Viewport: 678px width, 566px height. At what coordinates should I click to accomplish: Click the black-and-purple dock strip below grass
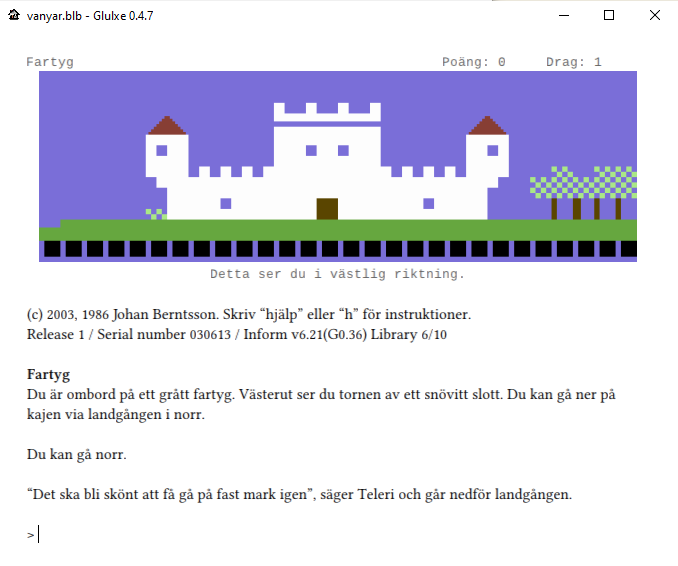point(338,249)
